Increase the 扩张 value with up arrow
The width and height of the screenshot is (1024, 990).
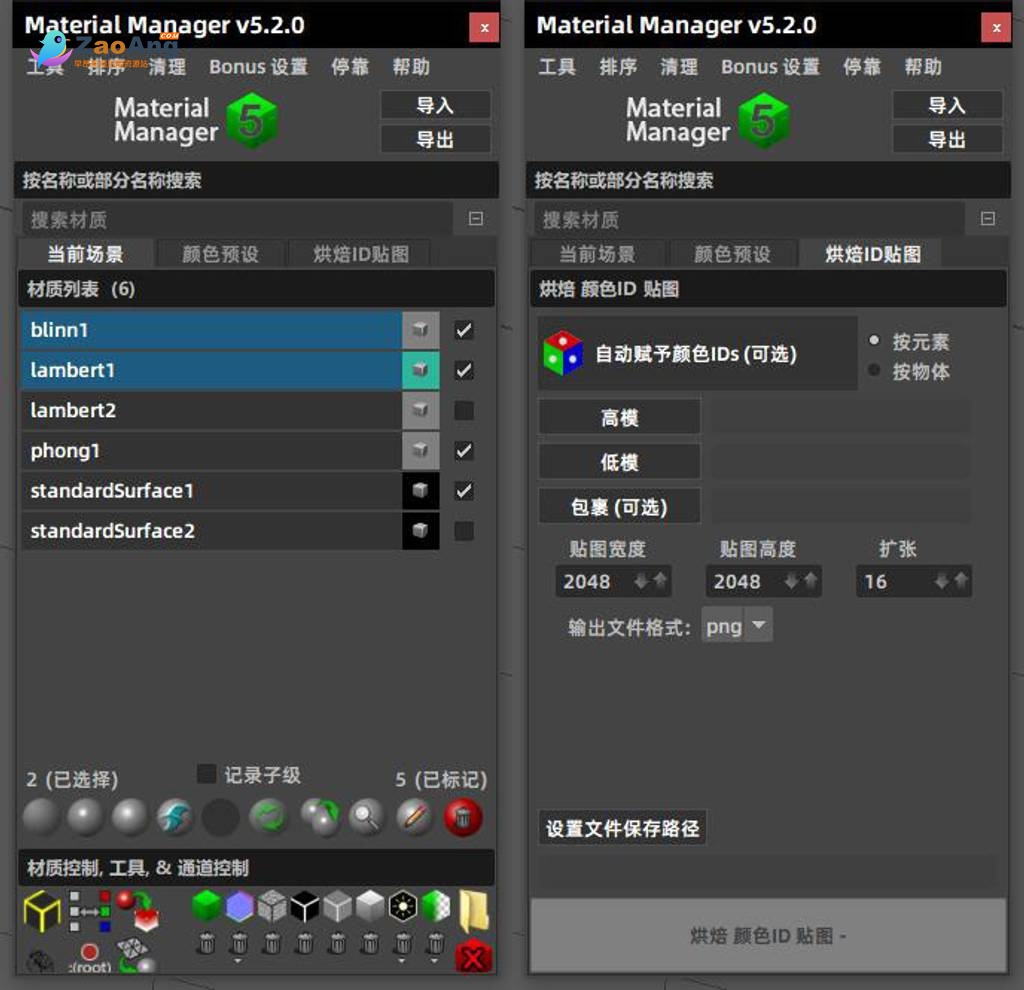[961, 580]
